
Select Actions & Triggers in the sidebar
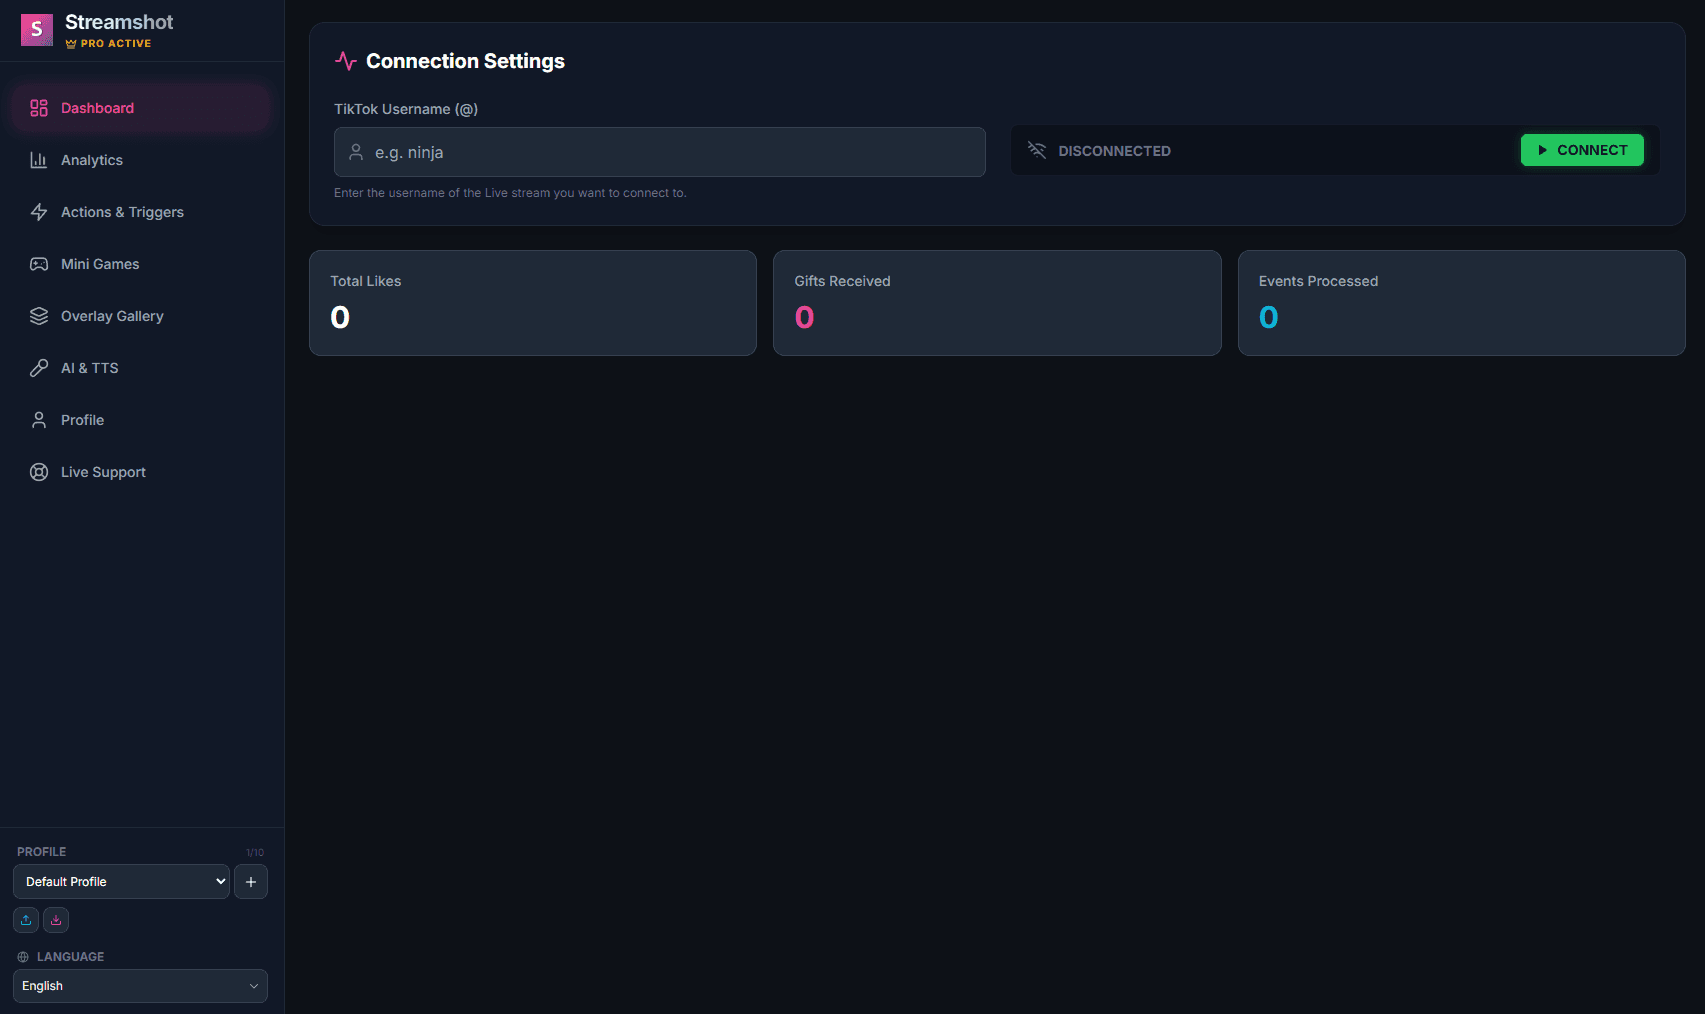tap(121, 211)
